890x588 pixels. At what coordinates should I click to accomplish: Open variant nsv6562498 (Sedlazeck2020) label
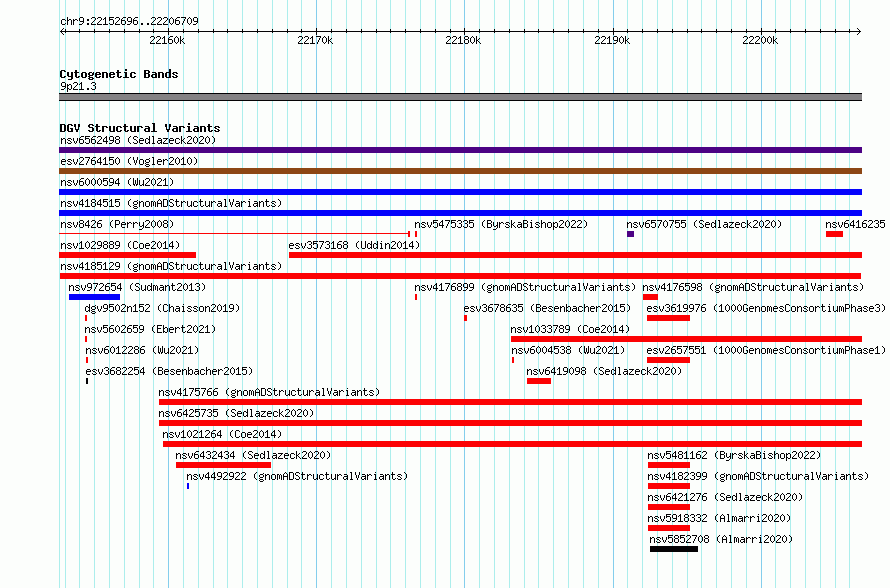tap(138, 140)
